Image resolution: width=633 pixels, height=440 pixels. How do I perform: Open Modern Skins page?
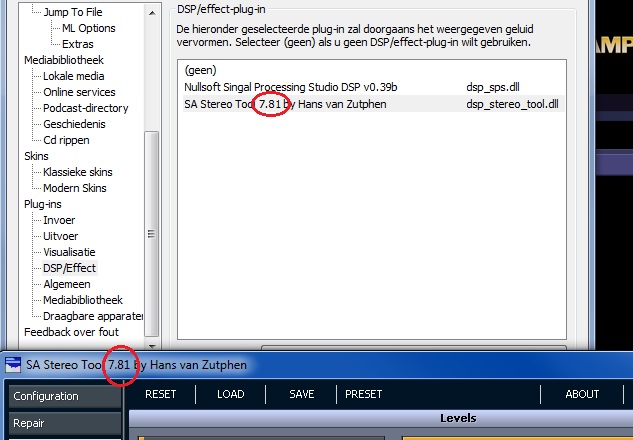coord(75,188)
